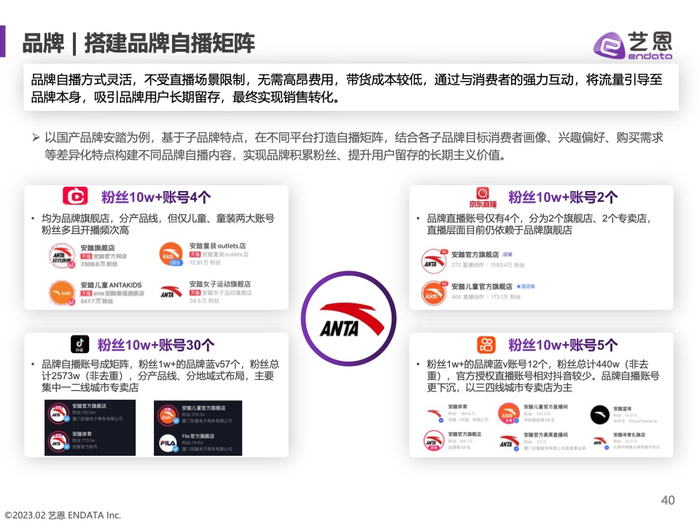Click the 安踏旗舰店 avatar in Taobao panel
Image resolution: width=700 pixels, height=525 pixels.
(62, 256)
